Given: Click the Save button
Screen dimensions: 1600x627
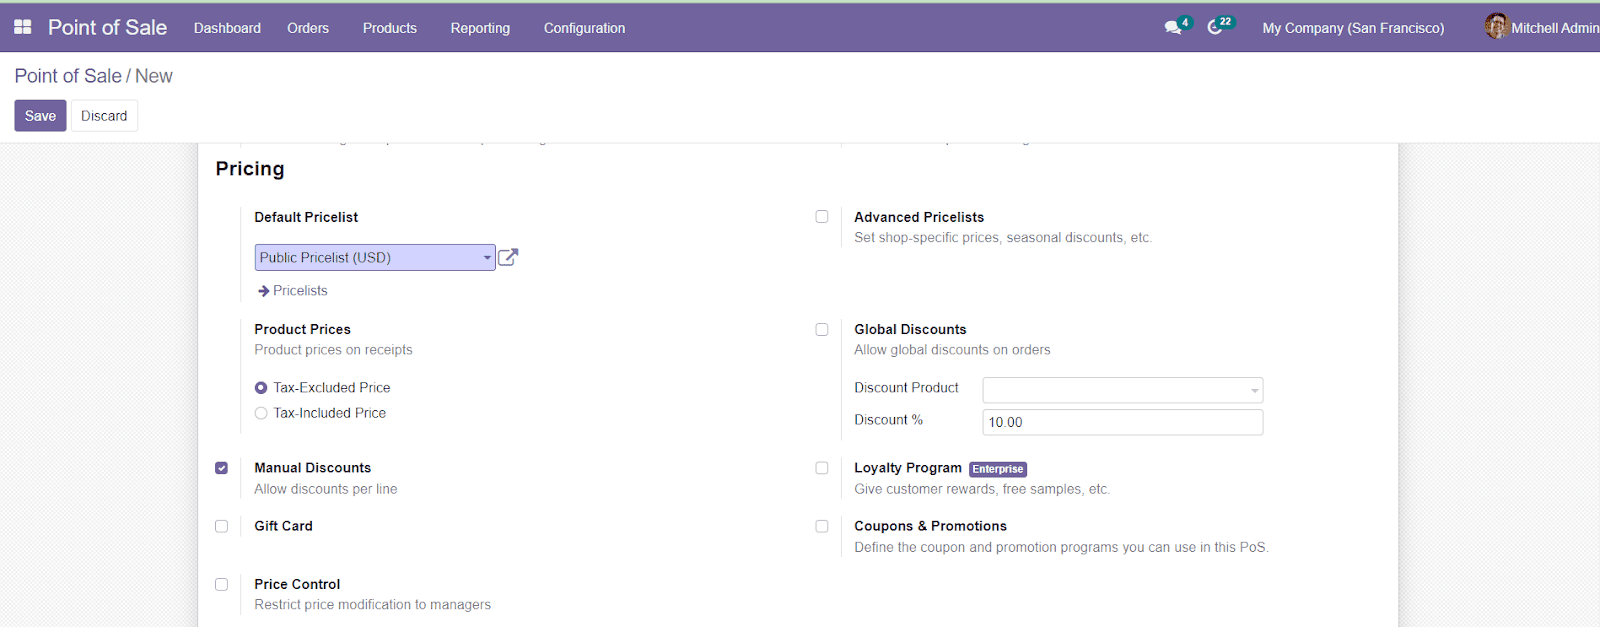Looking at the screenshot, I should [x=40, y=116].
